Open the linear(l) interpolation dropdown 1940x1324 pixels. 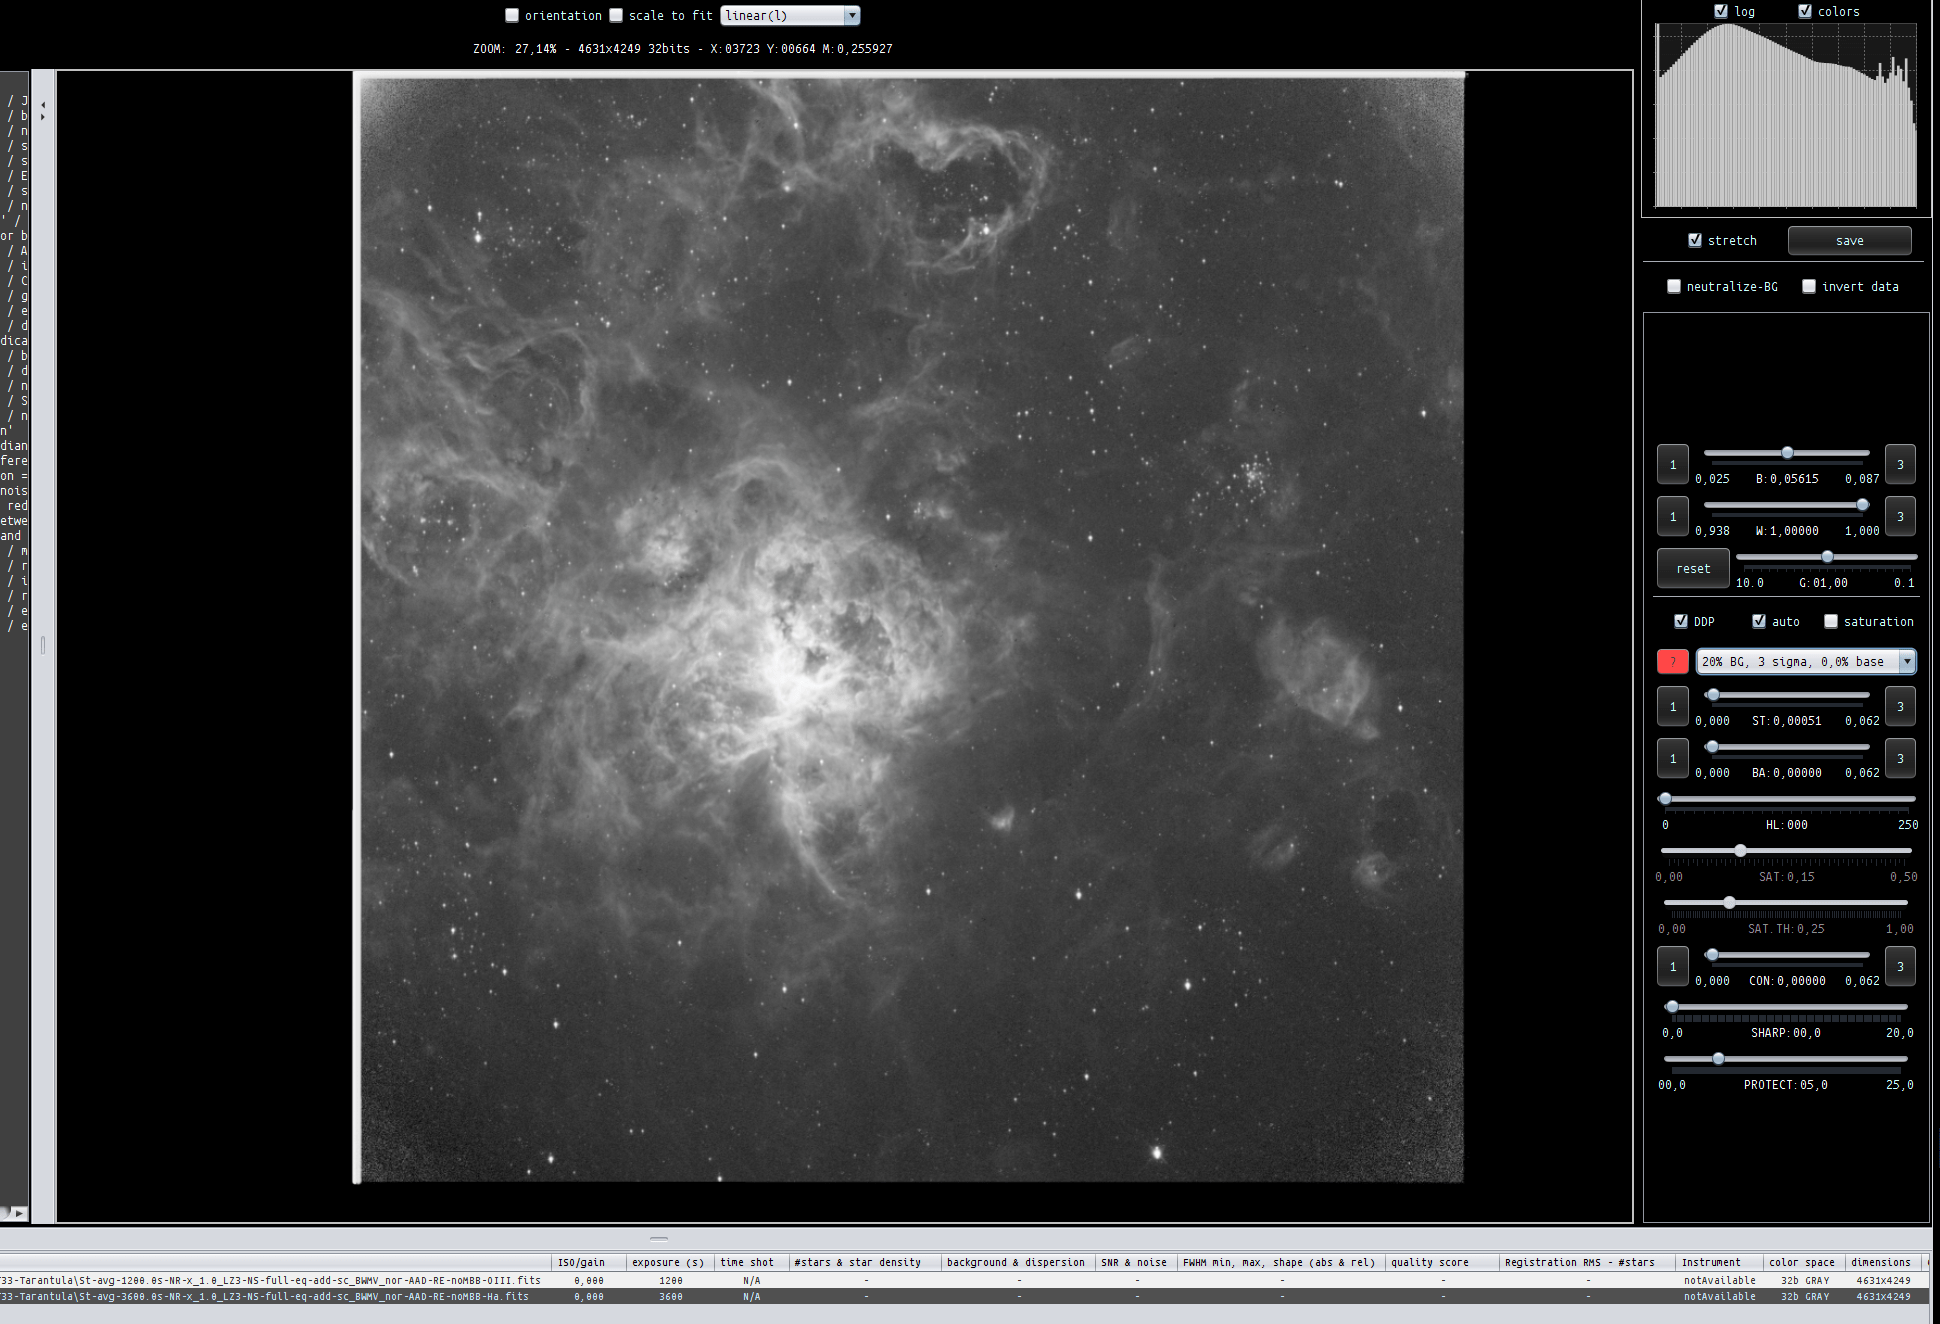click(852, 15)
